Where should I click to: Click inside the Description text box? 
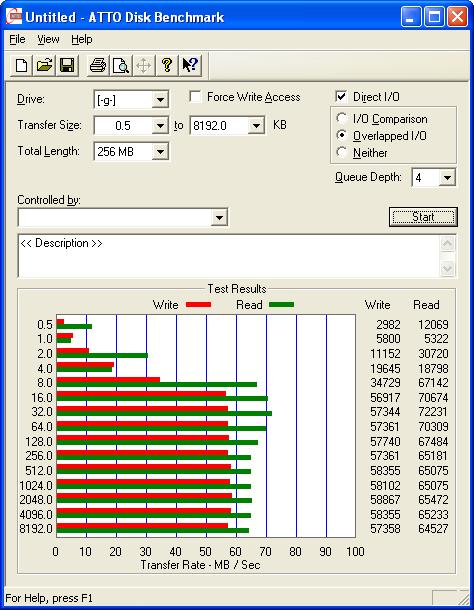tap(230, 256)
